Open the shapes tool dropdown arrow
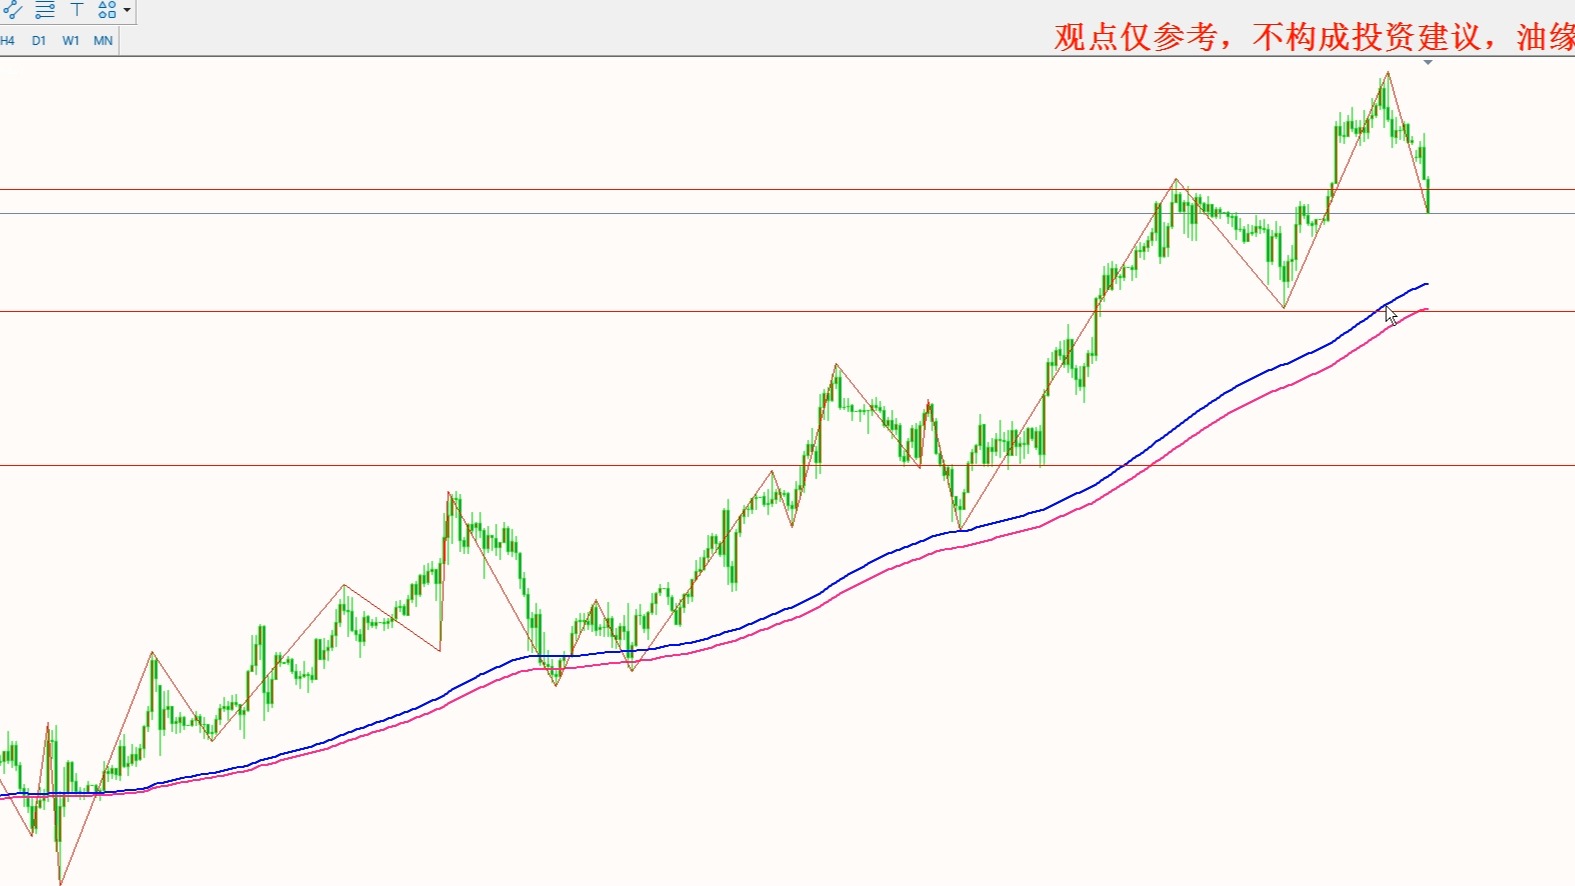The width and height of the screenshot is (1575, 886). coord(127,10)
